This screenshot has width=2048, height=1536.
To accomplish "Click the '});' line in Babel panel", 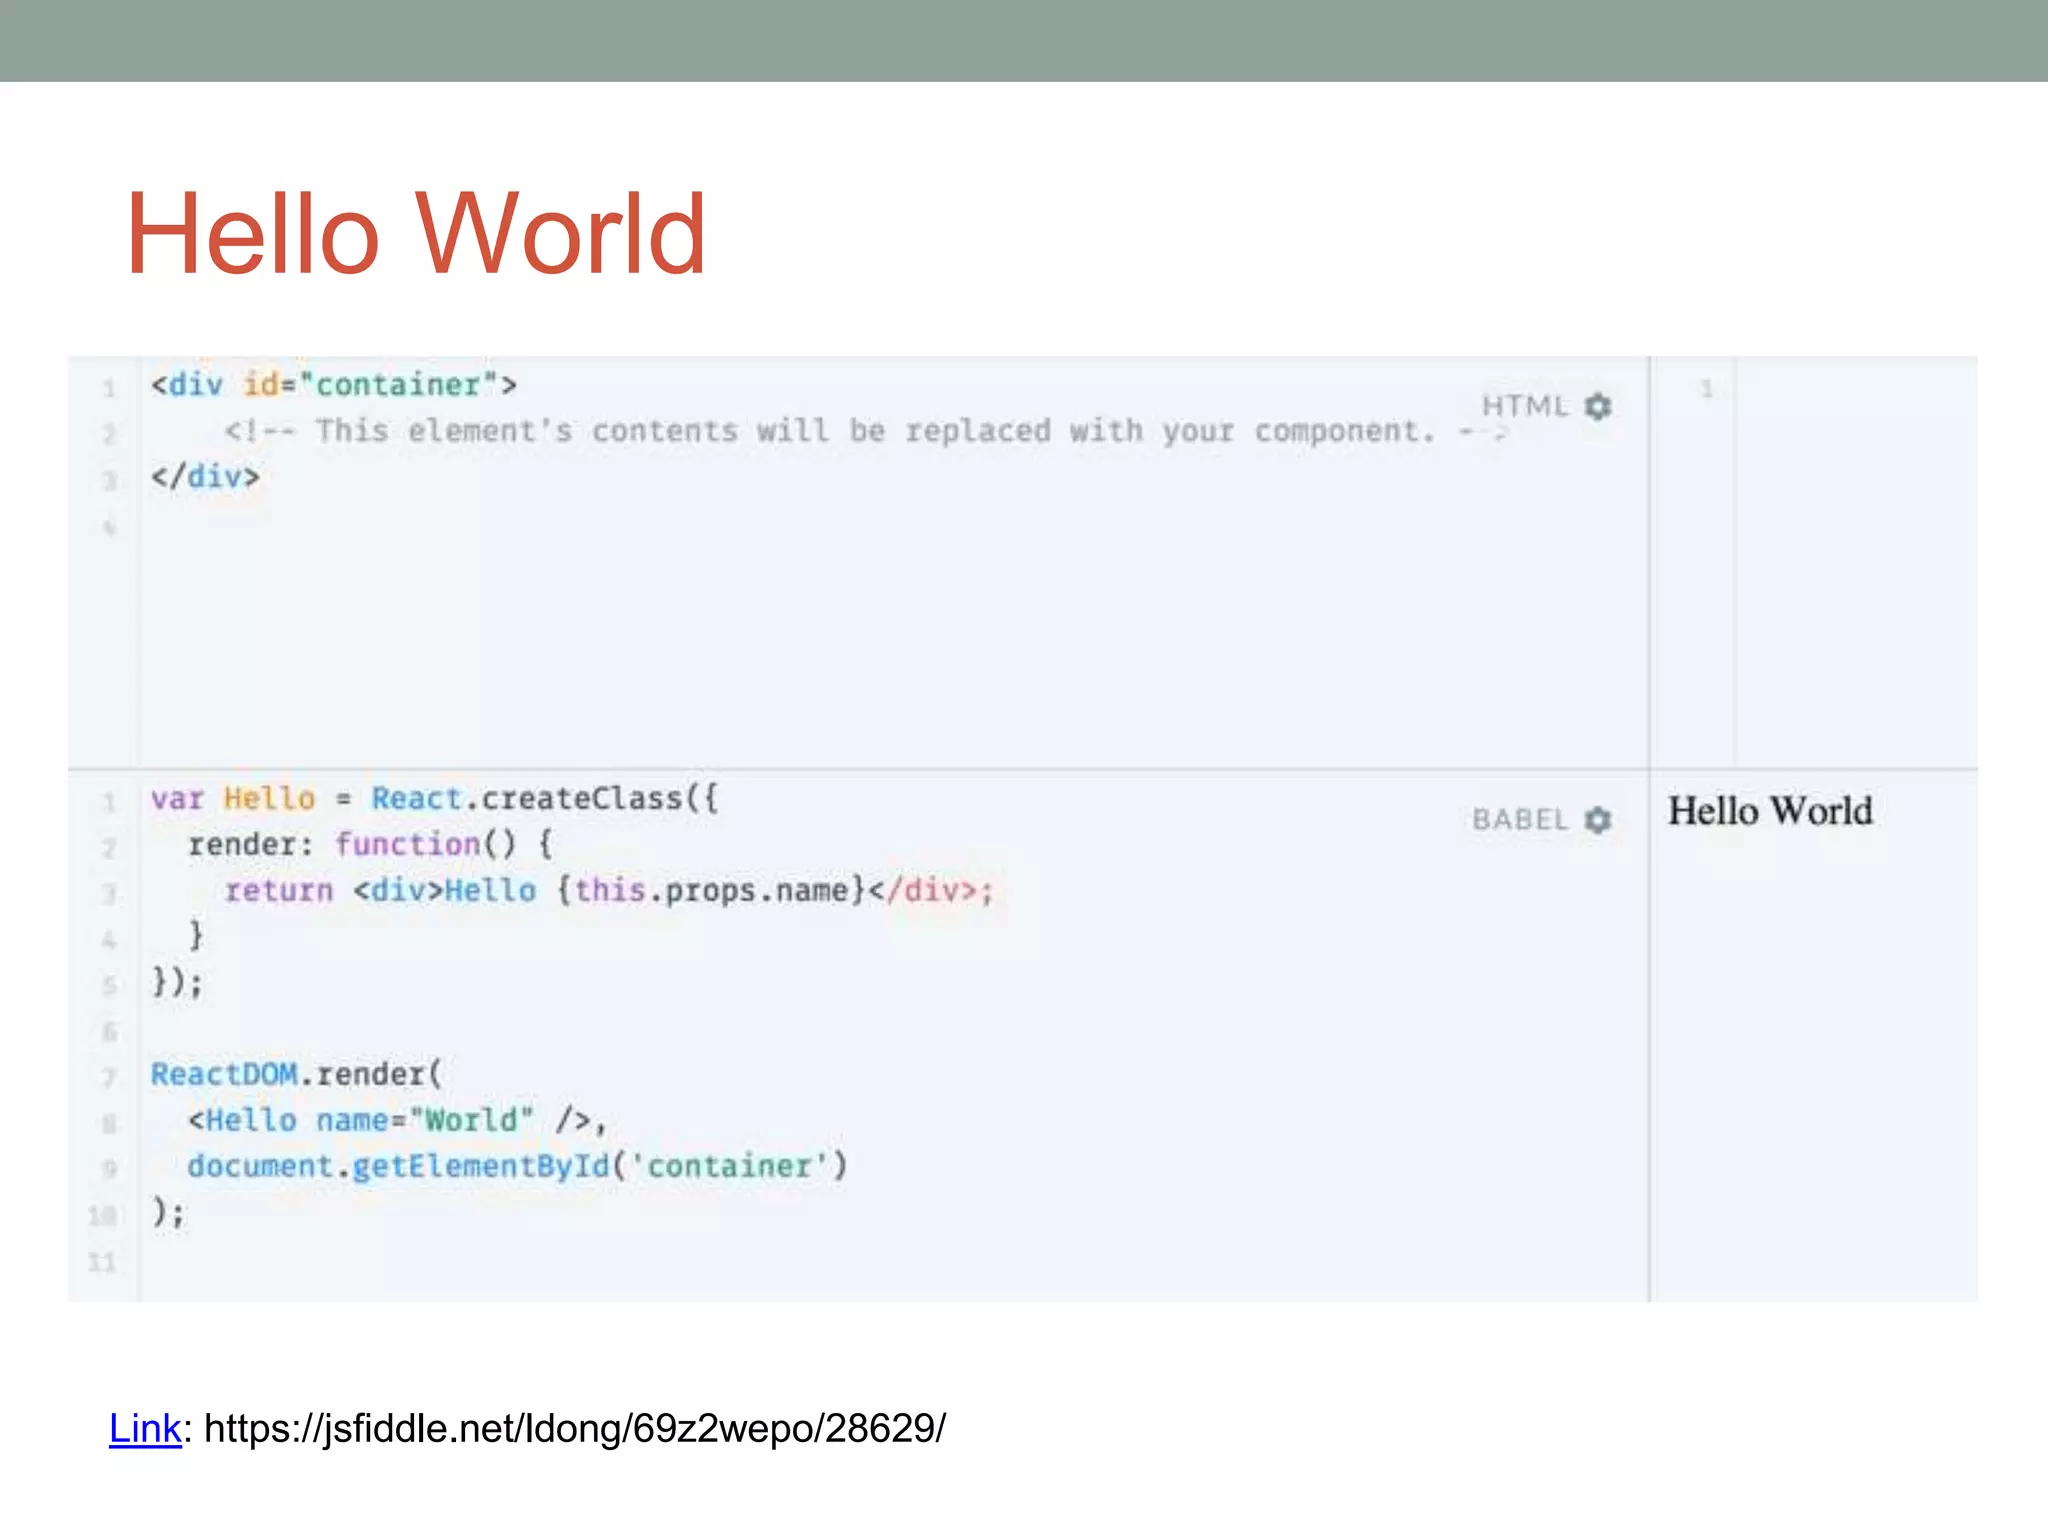I will (177, 983).
